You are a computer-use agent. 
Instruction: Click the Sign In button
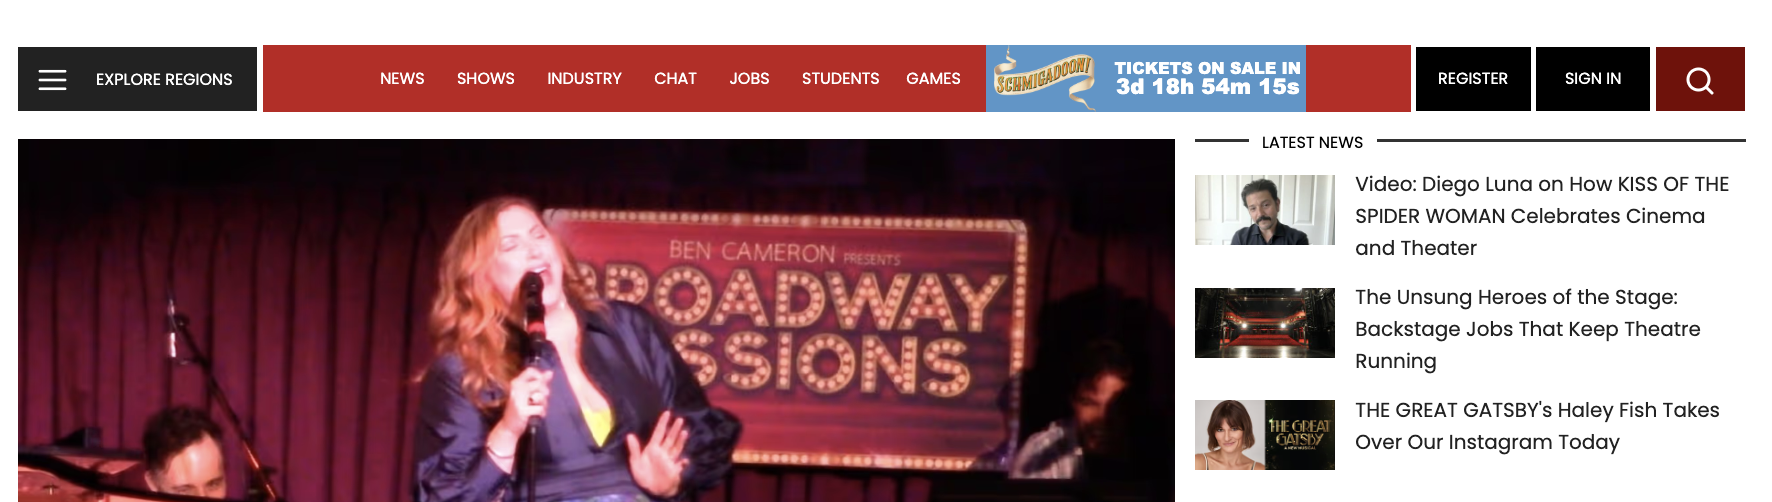pyautogui.click(x=1593, y=79)
